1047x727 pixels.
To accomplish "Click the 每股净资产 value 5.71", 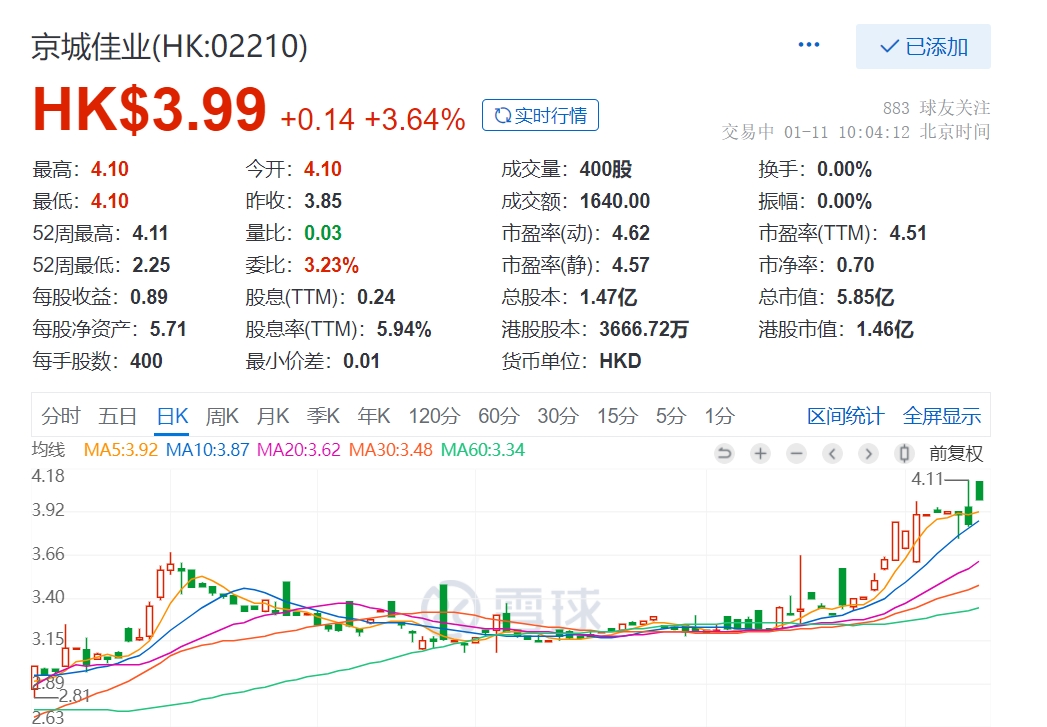I will pyautogui.click(x=168, y=329).
